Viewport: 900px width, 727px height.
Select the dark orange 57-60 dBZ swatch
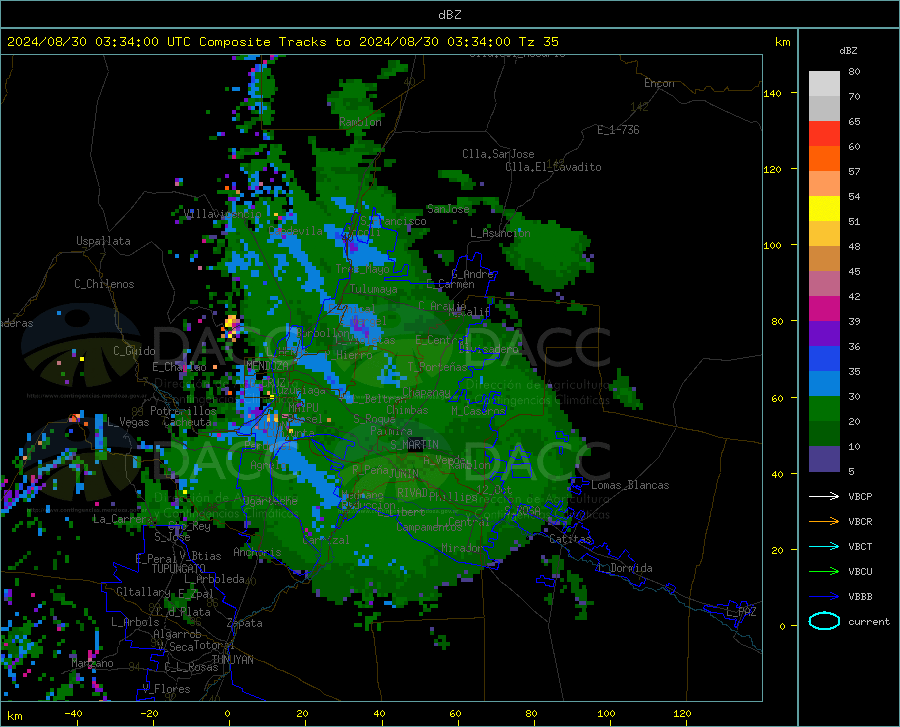[824, 159]
